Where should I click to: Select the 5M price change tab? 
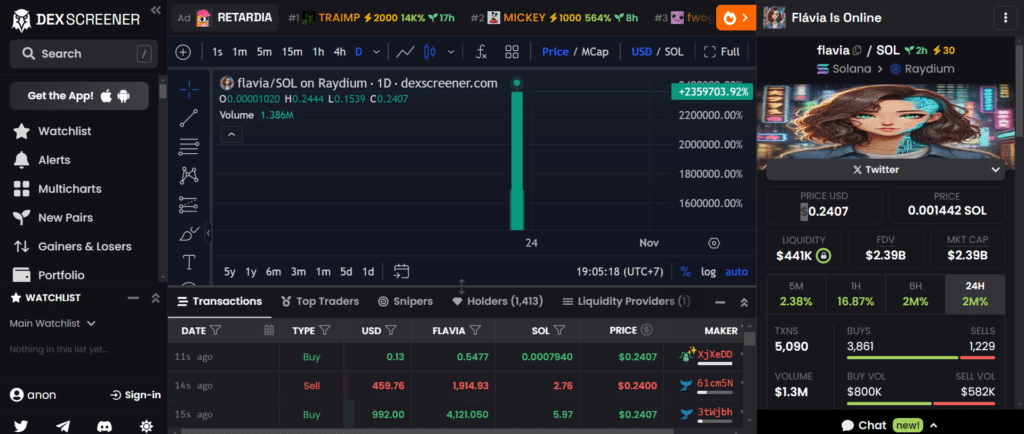796,293
